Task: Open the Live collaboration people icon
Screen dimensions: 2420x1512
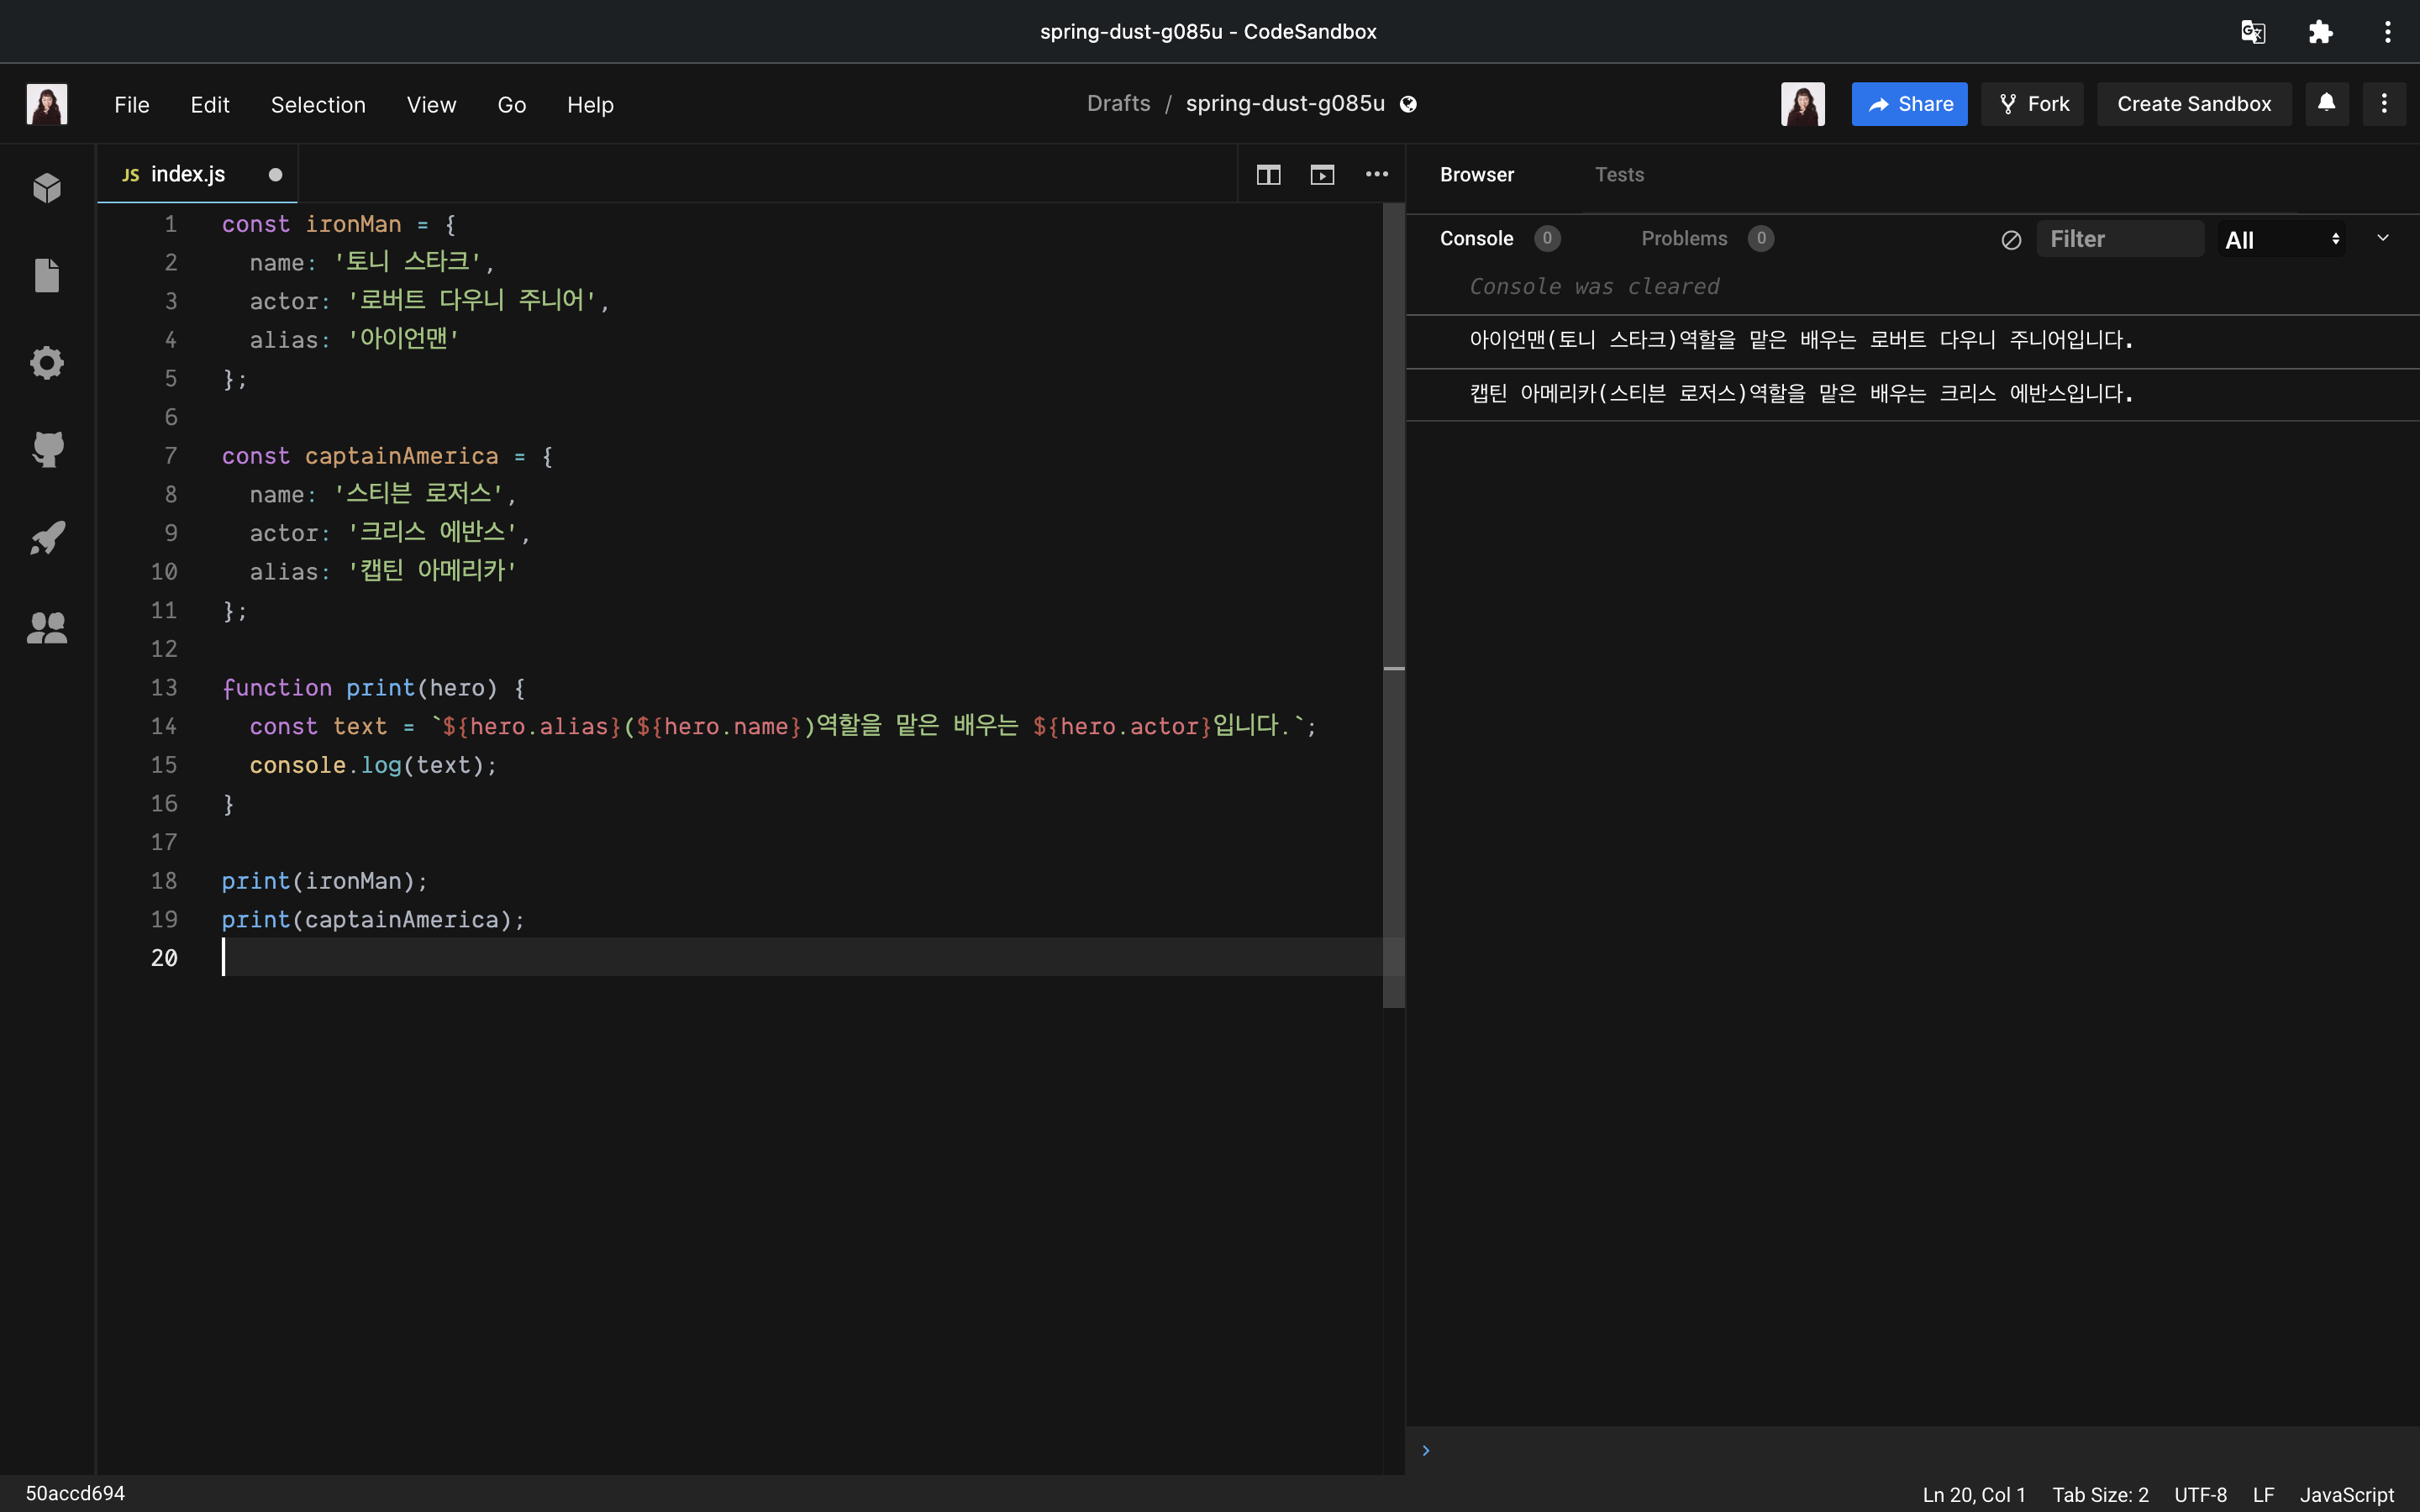Action: pyautogui.click(x=47, y=627)
